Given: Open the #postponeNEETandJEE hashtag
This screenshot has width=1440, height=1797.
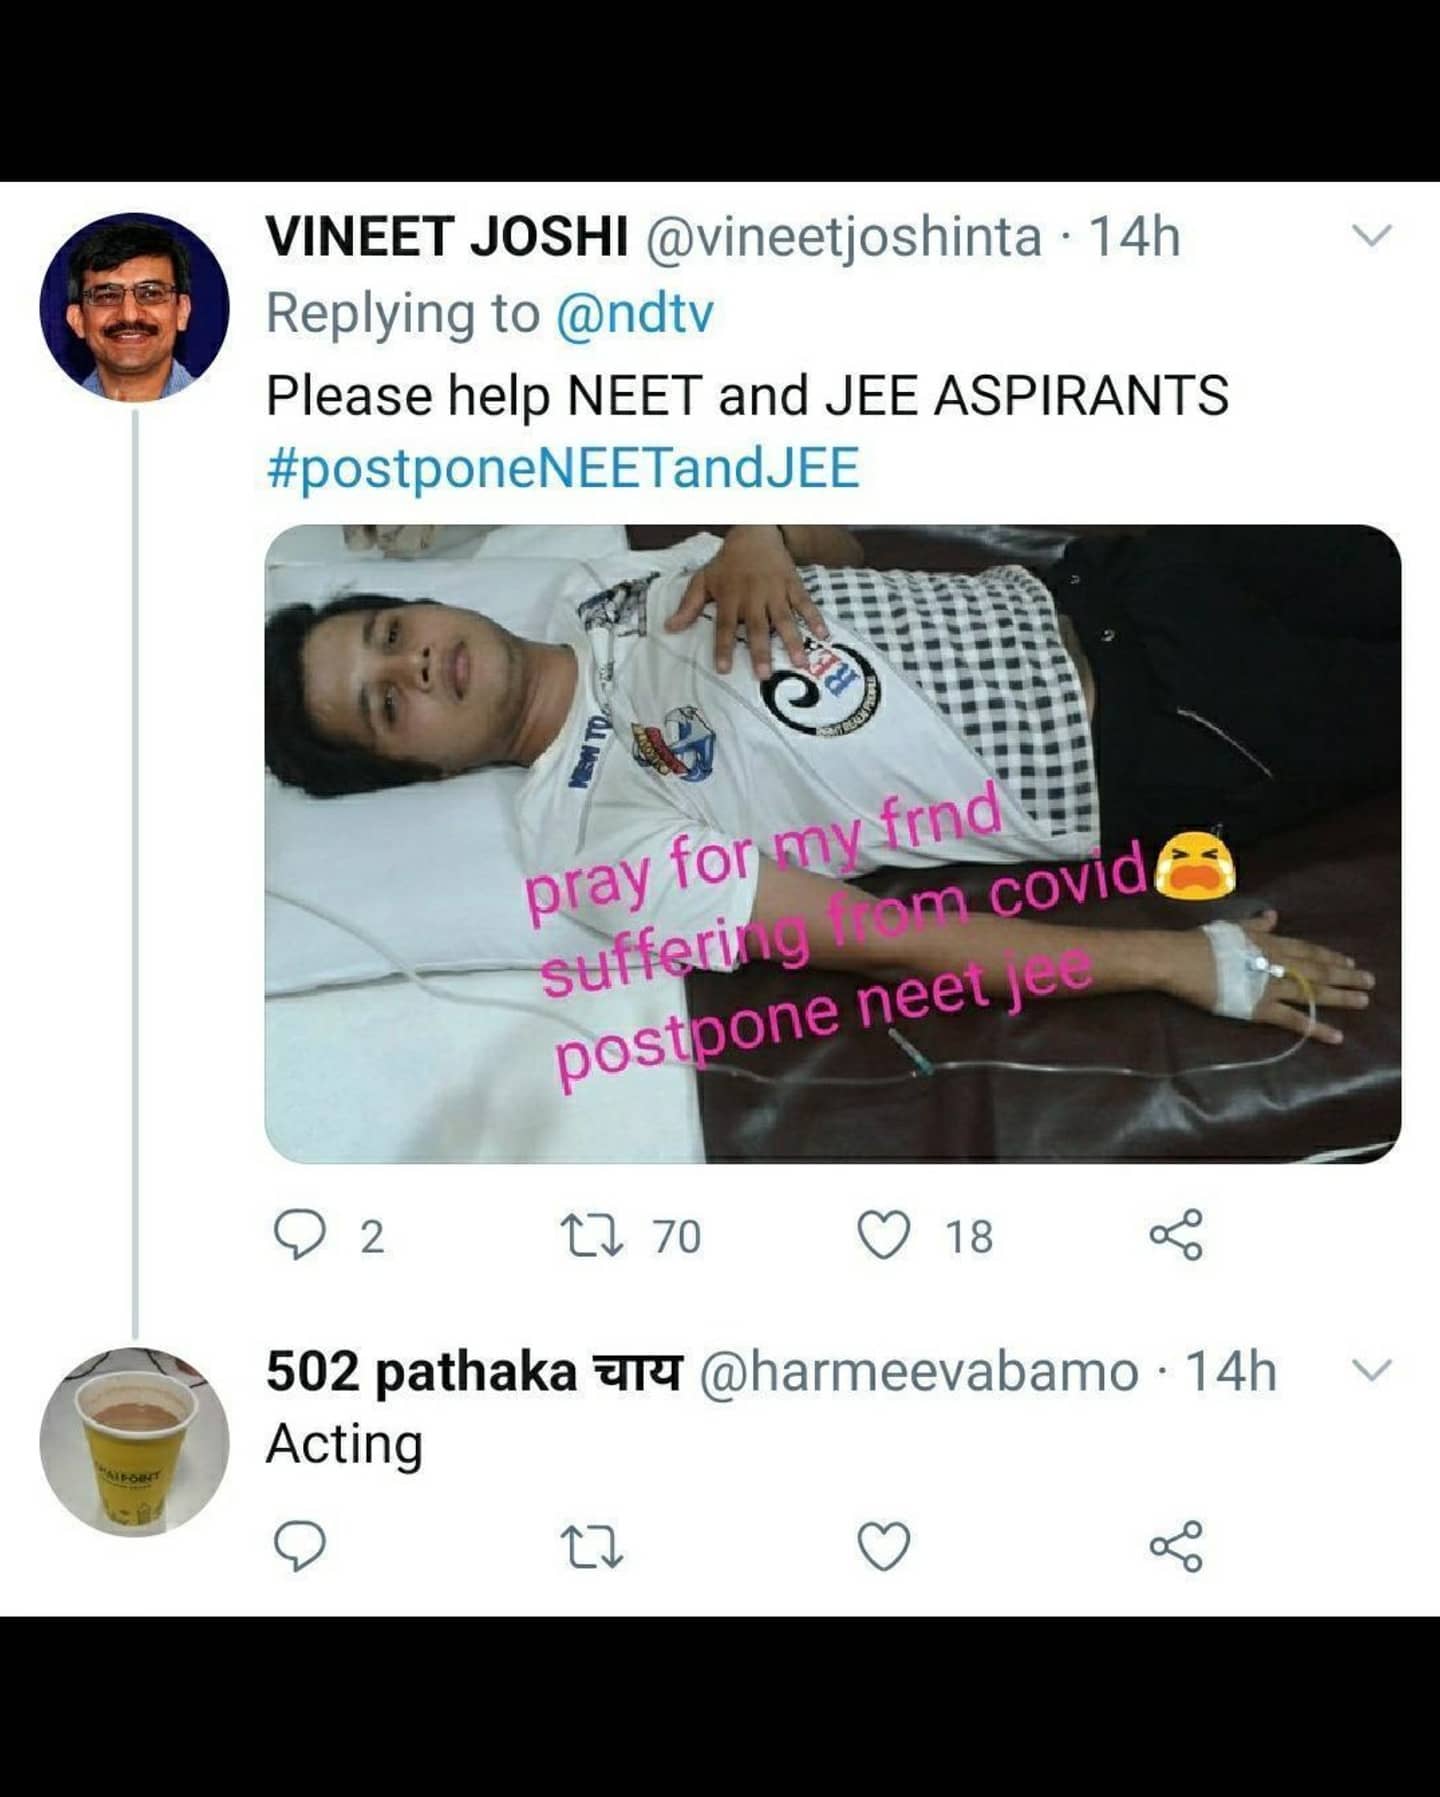Looking at the screenshot, I should (563, 468).
